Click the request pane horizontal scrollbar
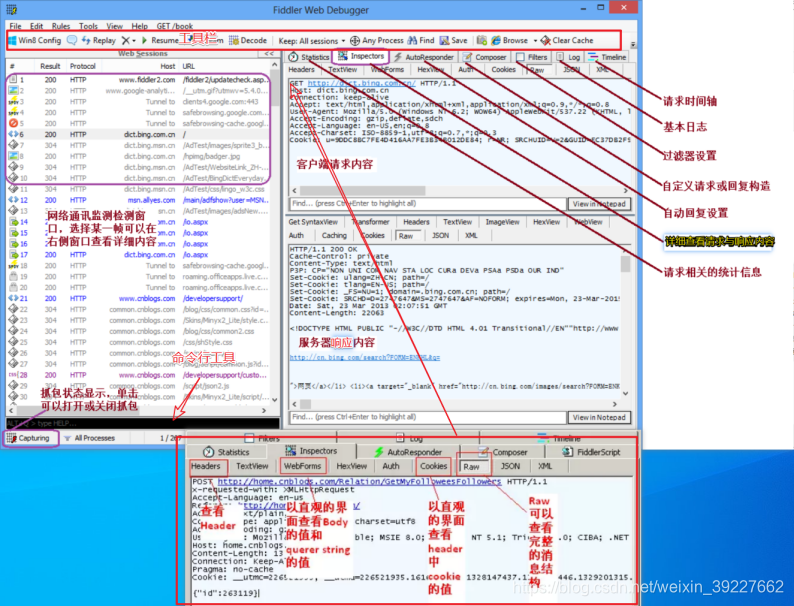The height and width of the screenshot is (606, 794). click(459, 191)
